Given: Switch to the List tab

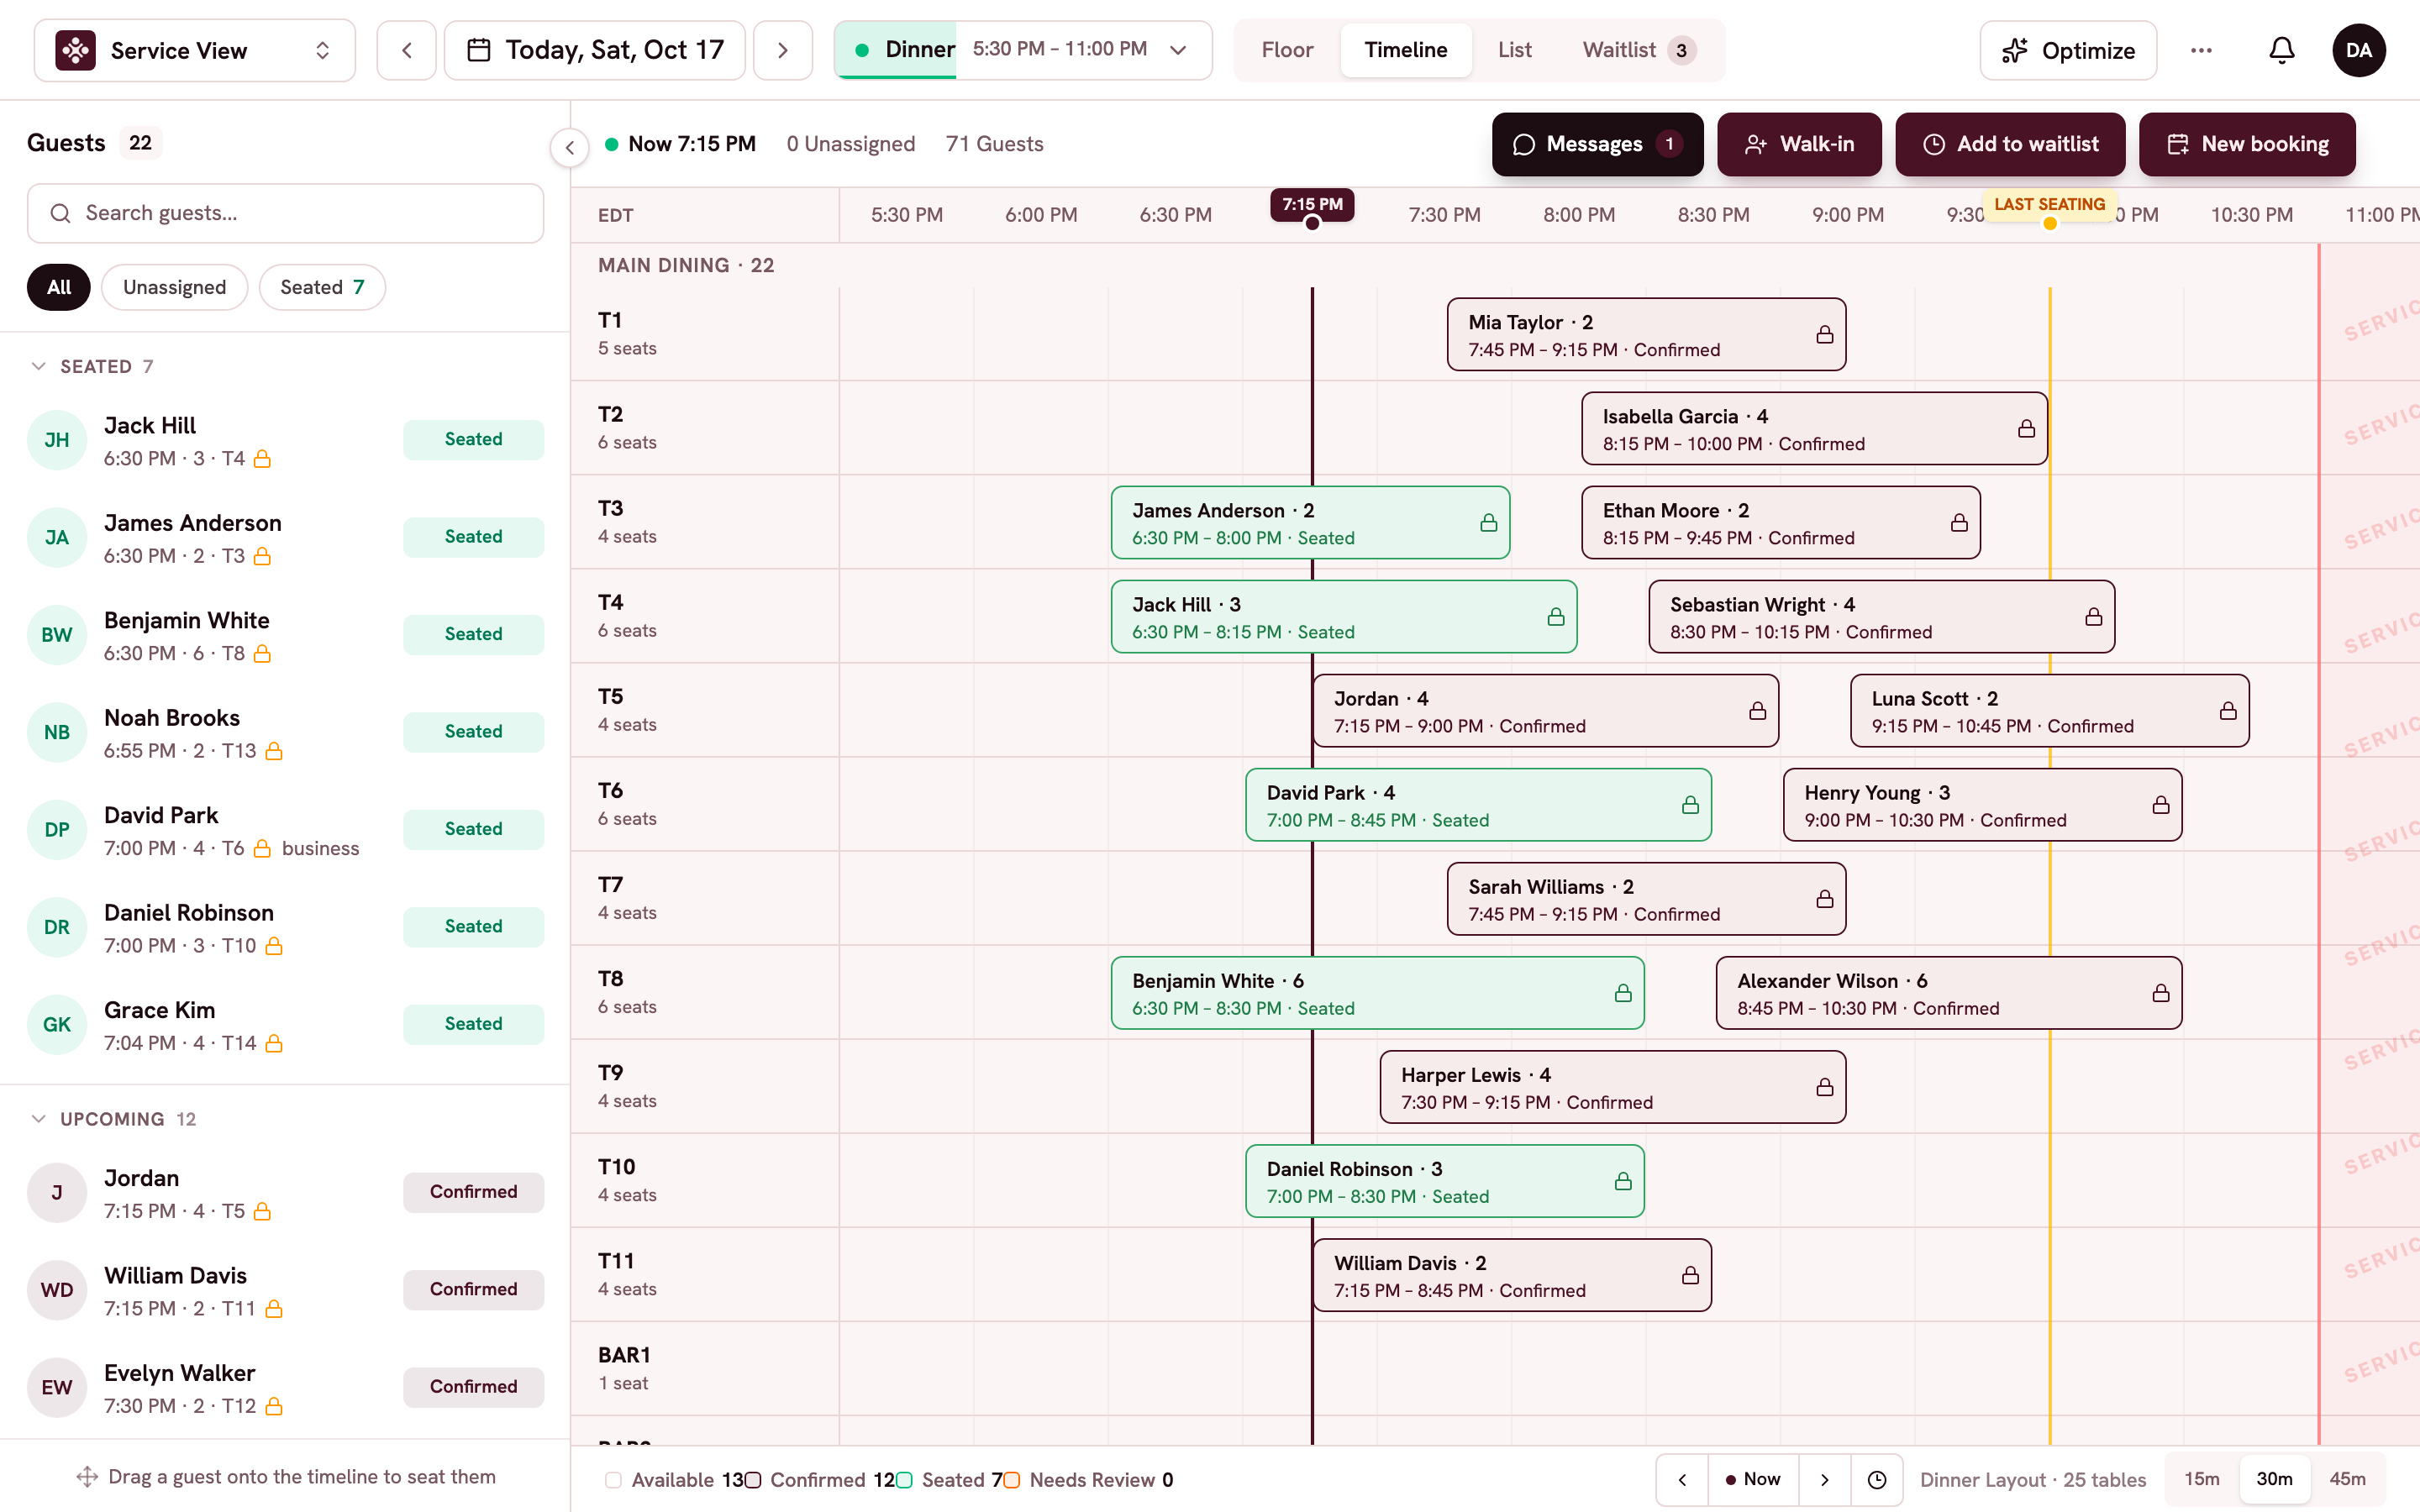Looking at the screenshot, I should [x=1514, y=50].
